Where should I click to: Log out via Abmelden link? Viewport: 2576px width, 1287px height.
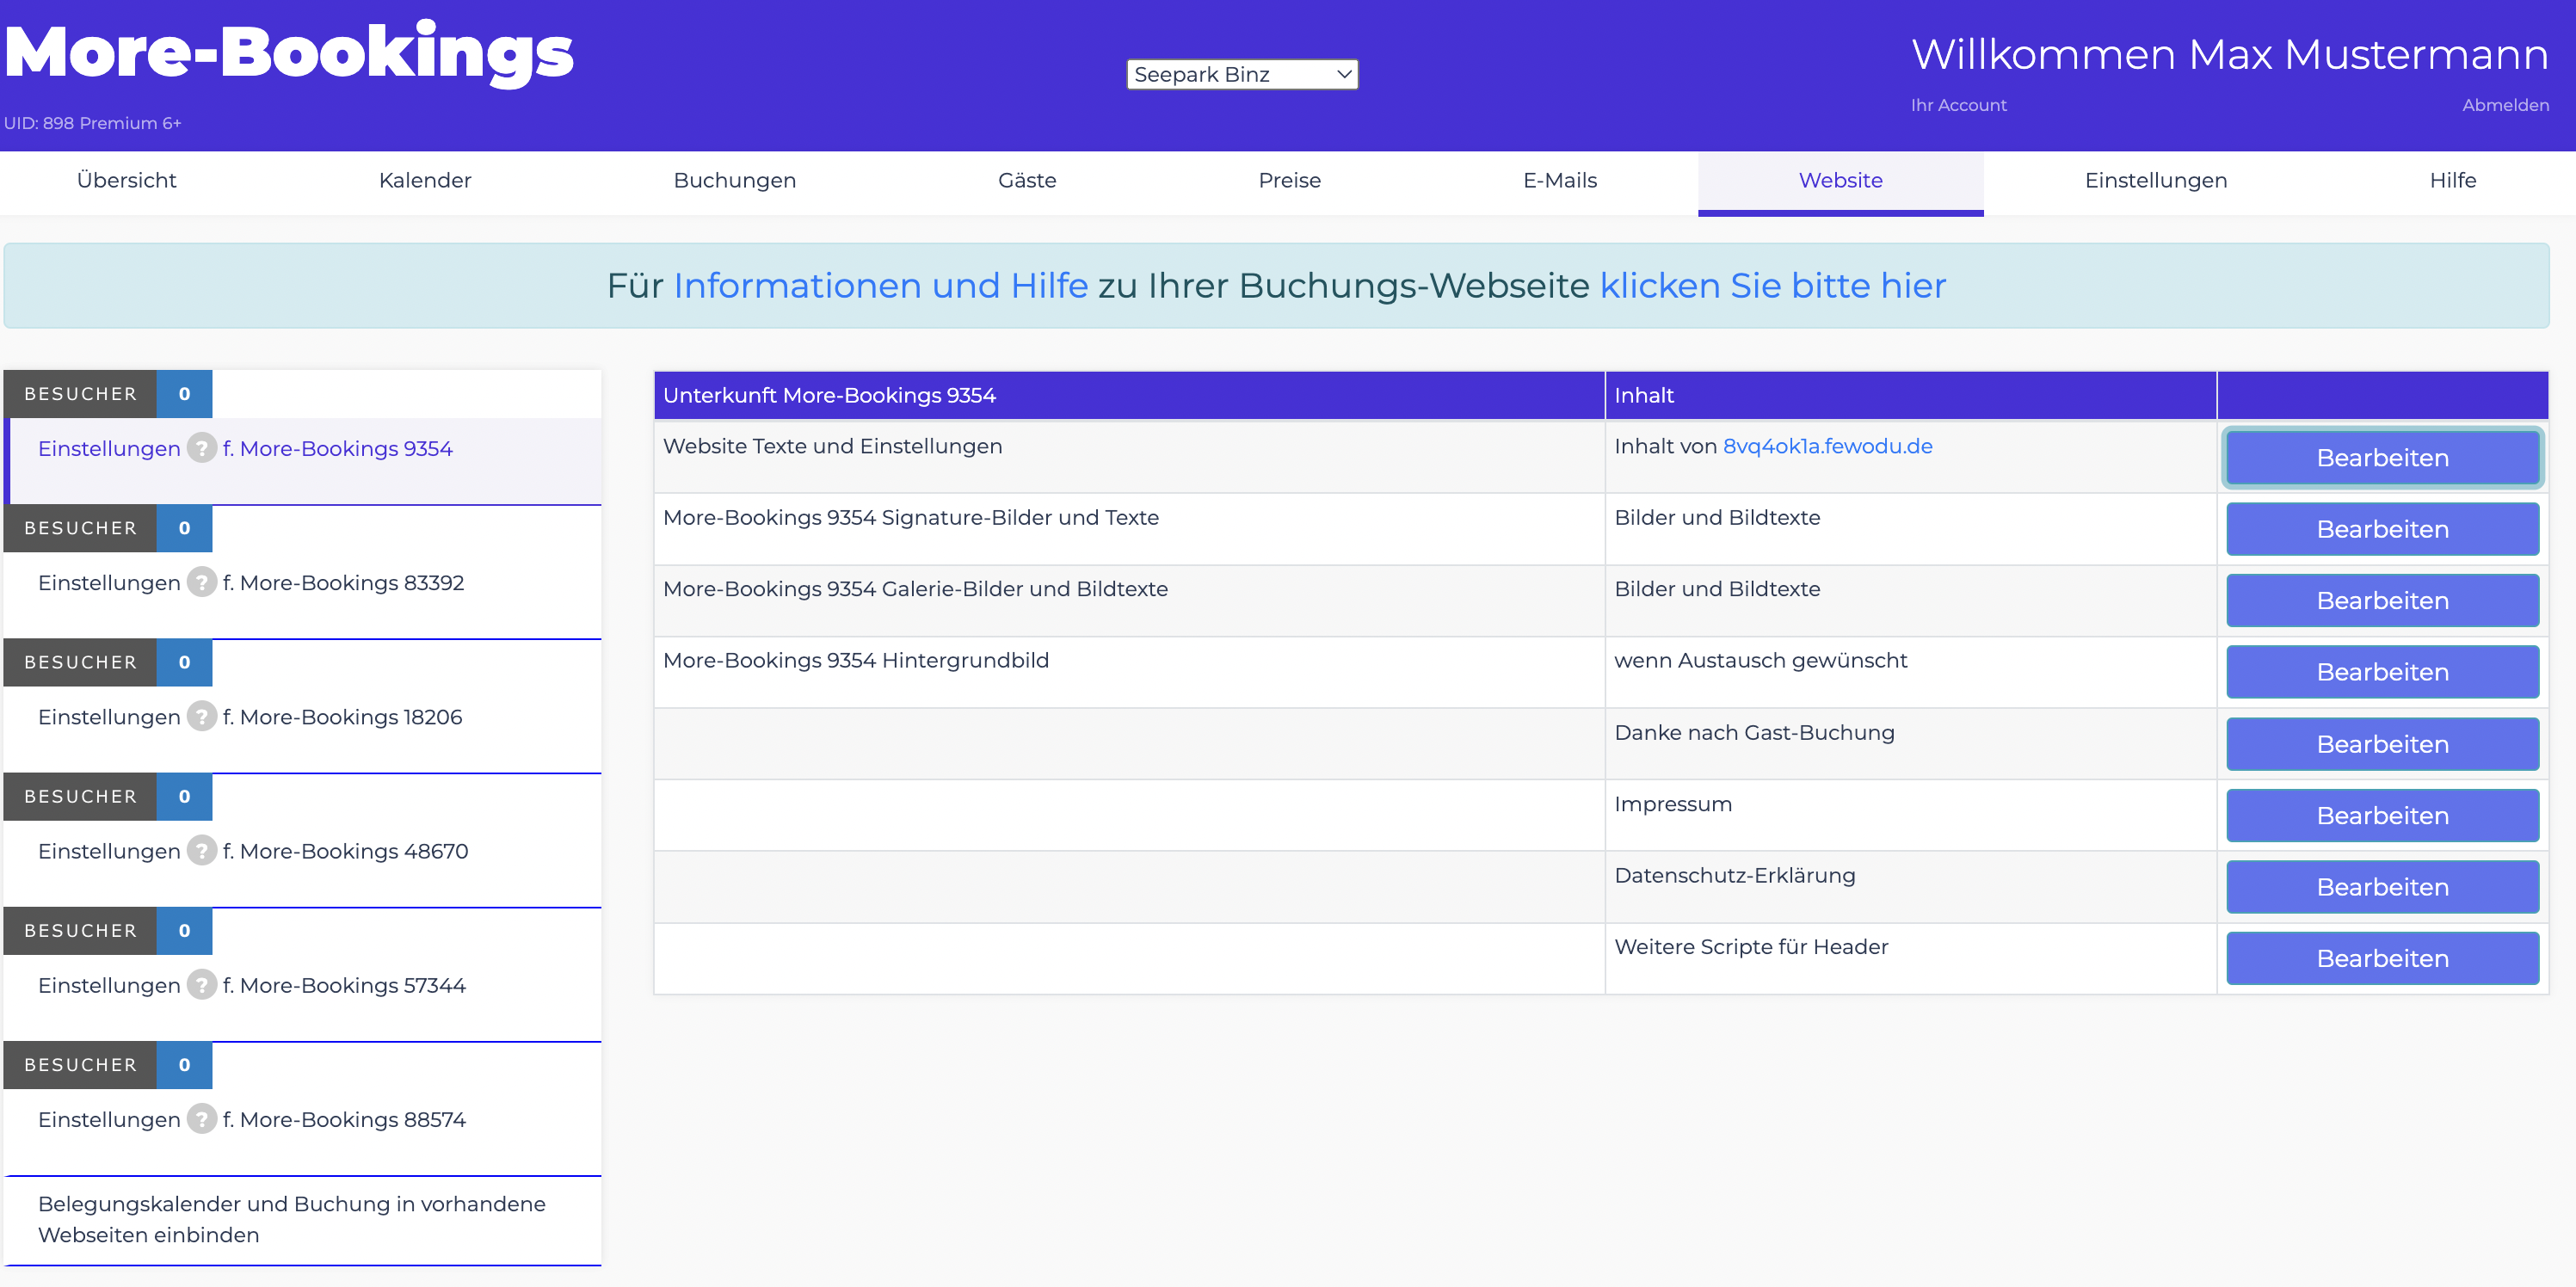[x=2505, y=105]
